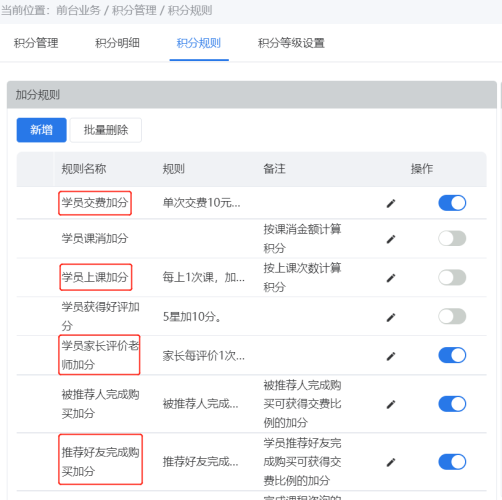Disable the 学员交费加分 toggle switch
Screen dimensions: 502x500
click(x=452, y=203)
